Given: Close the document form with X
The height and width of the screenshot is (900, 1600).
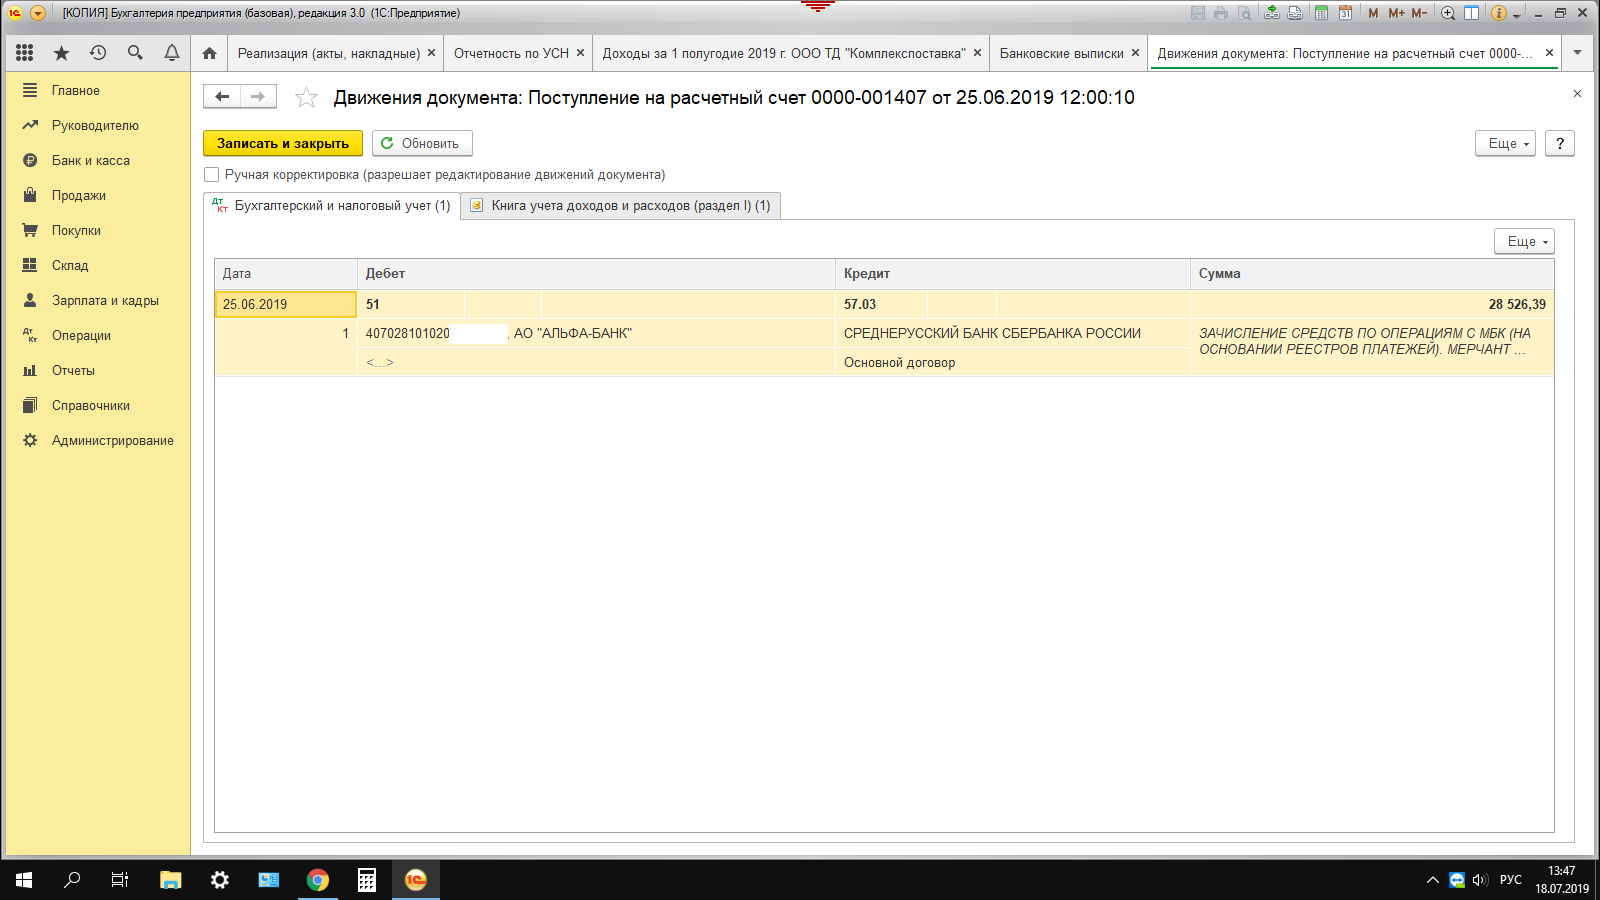Looking at the screenshot, I should pos(1577,94).
